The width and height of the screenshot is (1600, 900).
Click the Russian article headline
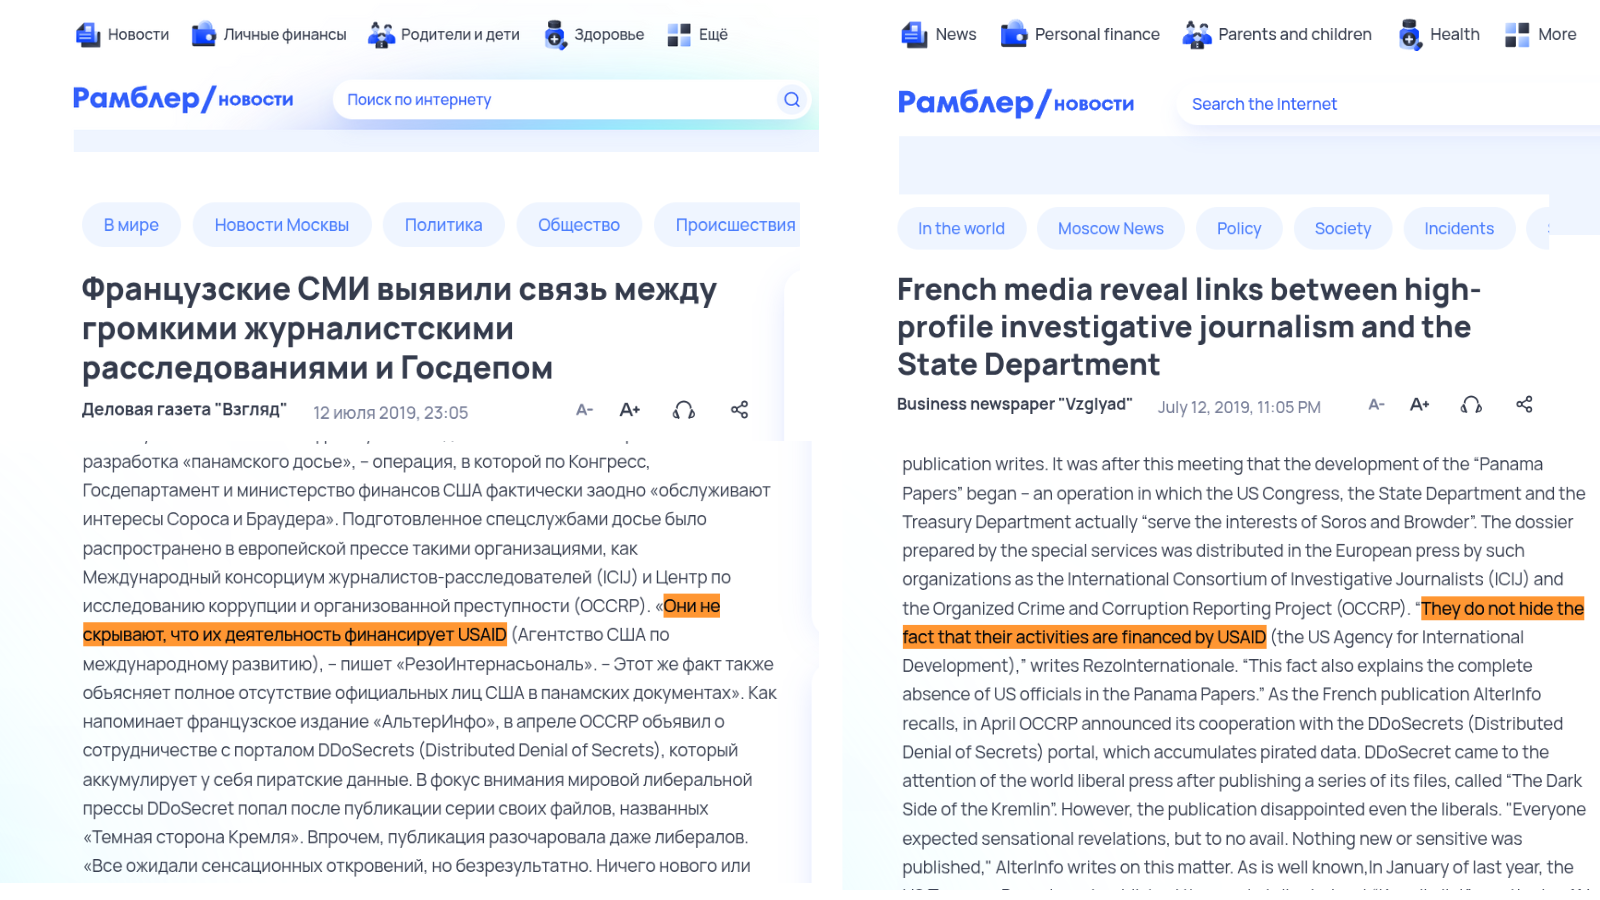click(x=400, y=329)
